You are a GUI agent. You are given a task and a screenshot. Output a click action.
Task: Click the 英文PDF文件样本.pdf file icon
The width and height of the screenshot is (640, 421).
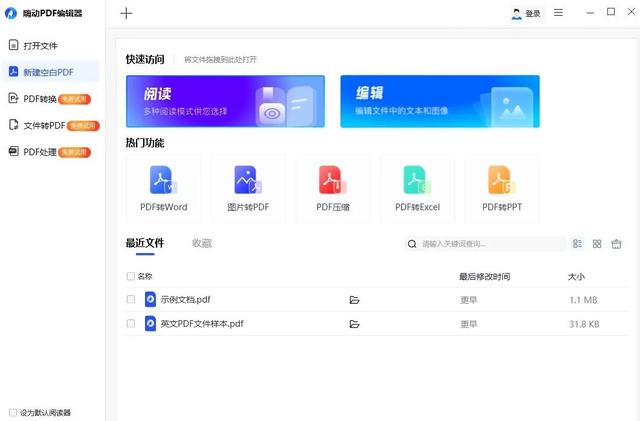pyautogui.click(x=150, y=323)
